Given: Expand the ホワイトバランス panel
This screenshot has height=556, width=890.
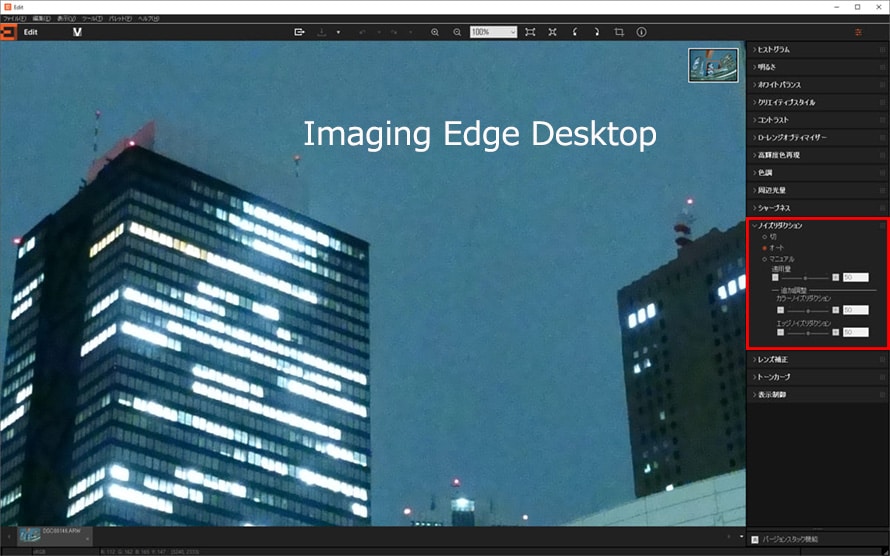Looking at the screenshot, I should [780, 85].
